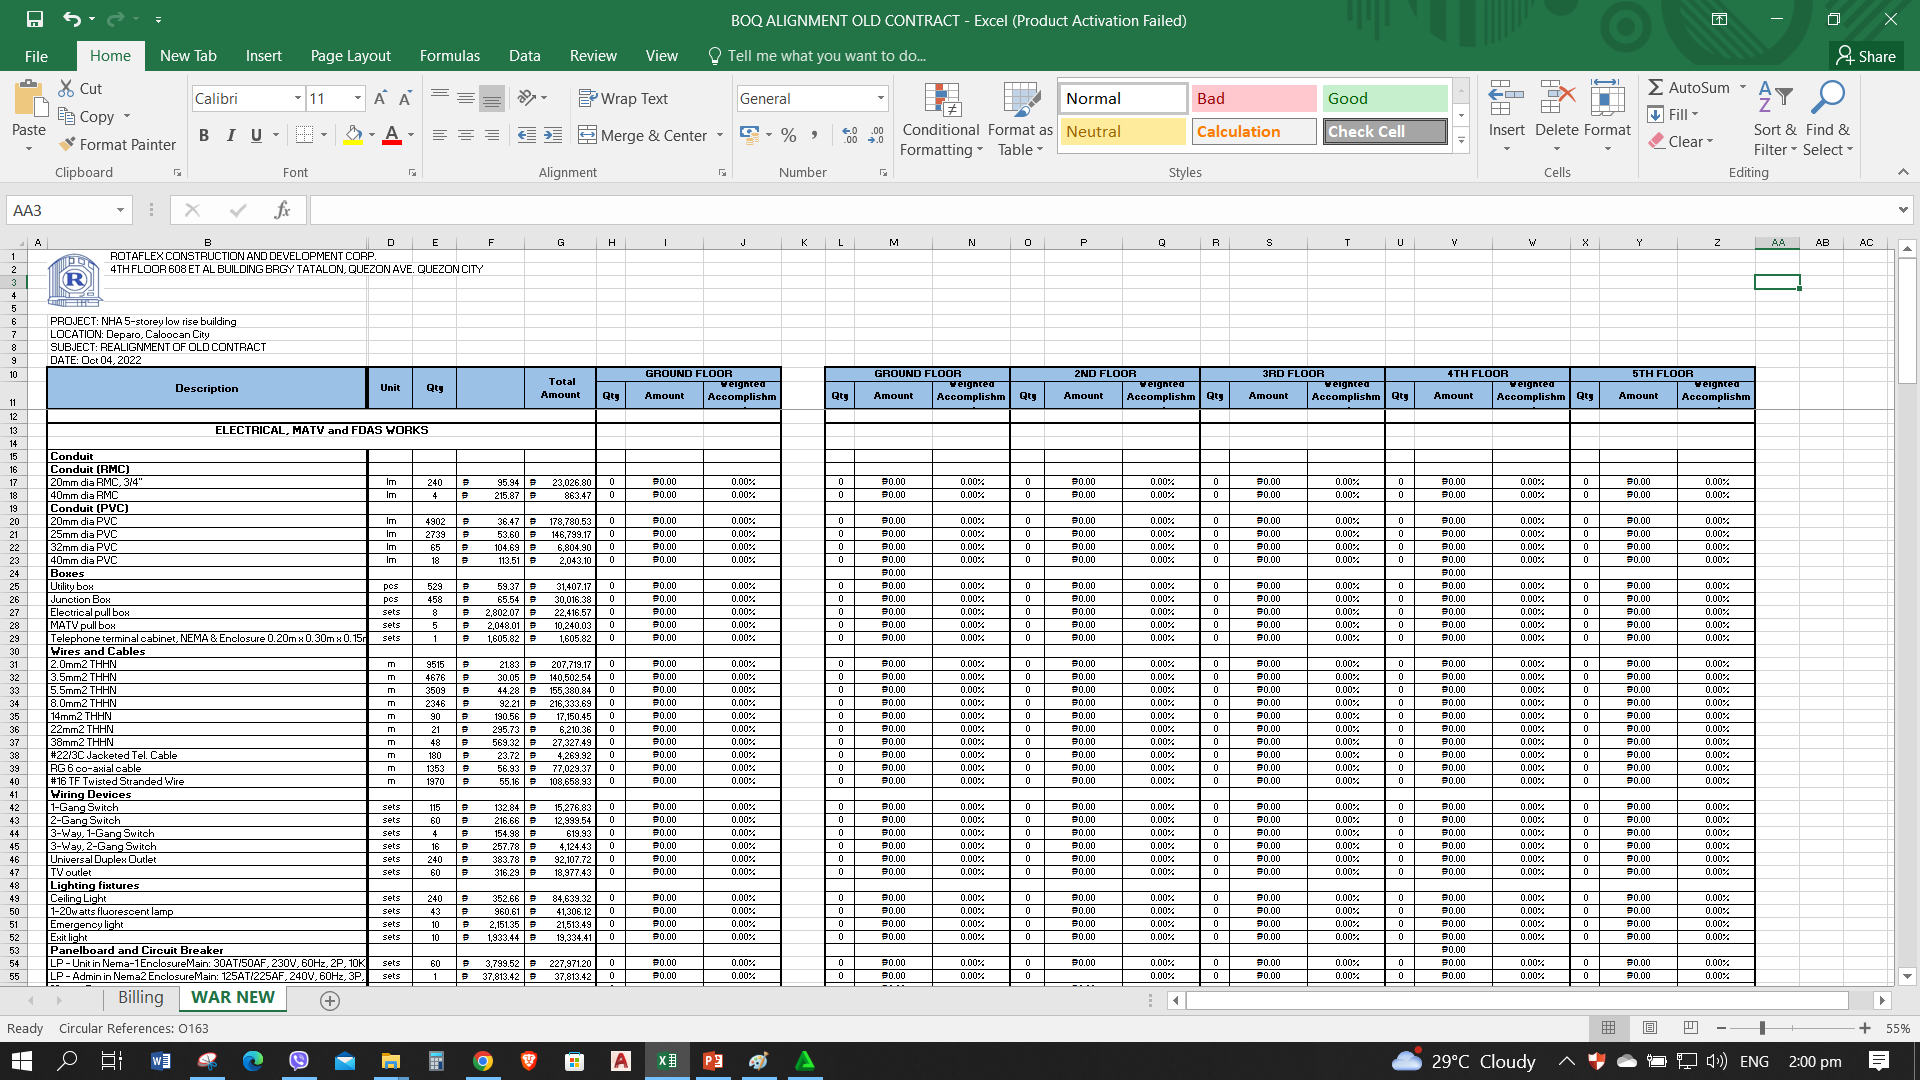This screenshot has width=1920, height=1080.
Task: Click the Percent Style icon
Action: click(789, 135)
